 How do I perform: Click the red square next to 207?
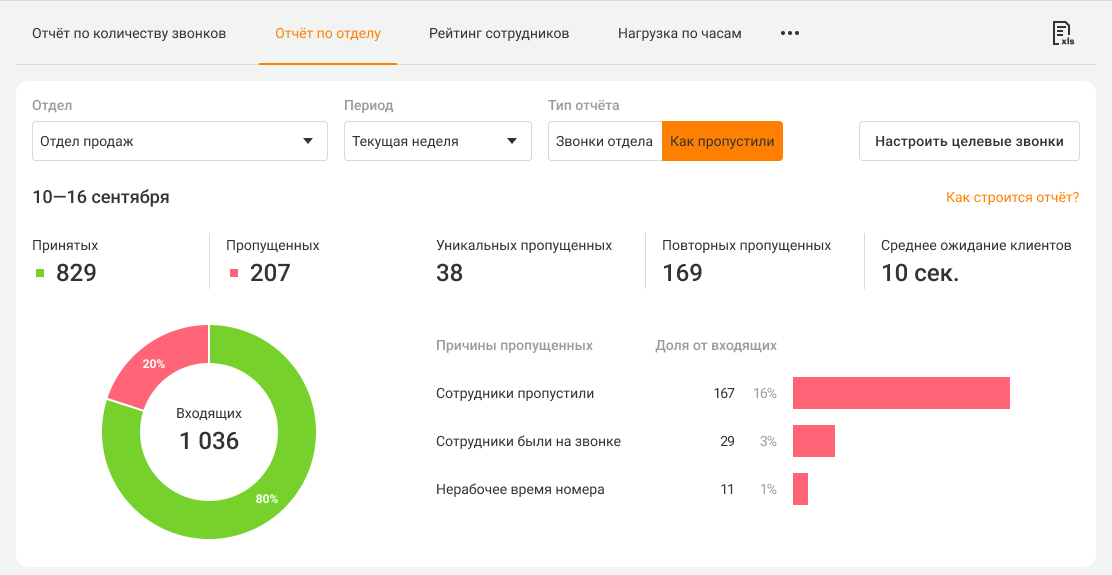tap(234, 273)
